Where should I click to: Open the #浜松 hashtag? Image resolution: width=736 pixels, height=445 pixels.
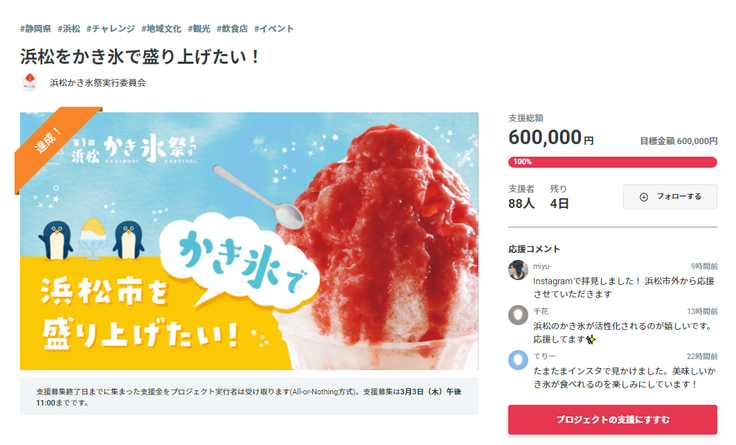(69, 29)
